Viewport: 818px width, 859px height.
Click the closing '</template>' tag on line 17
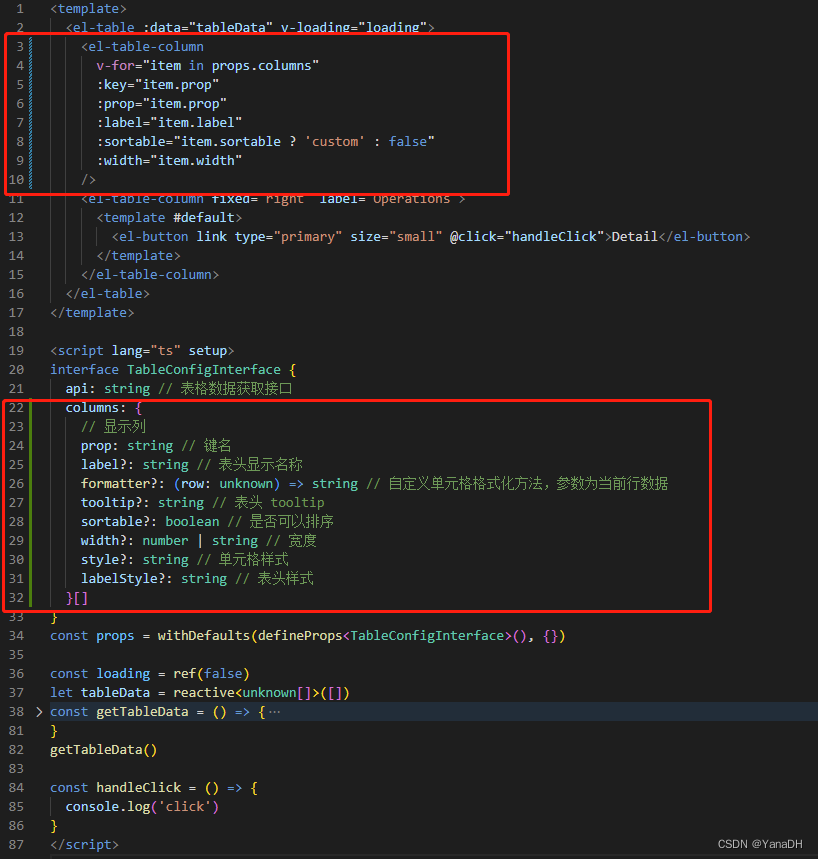point(92,313)
